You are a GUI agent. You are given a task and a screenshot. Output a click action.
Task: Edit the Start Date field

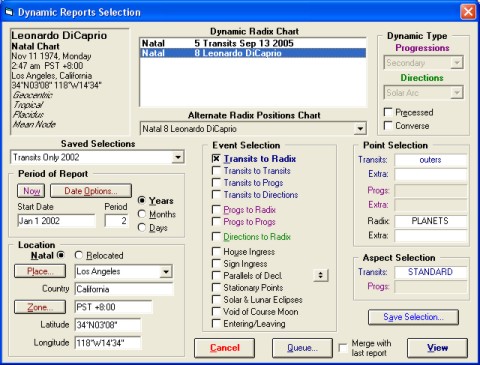56,221
